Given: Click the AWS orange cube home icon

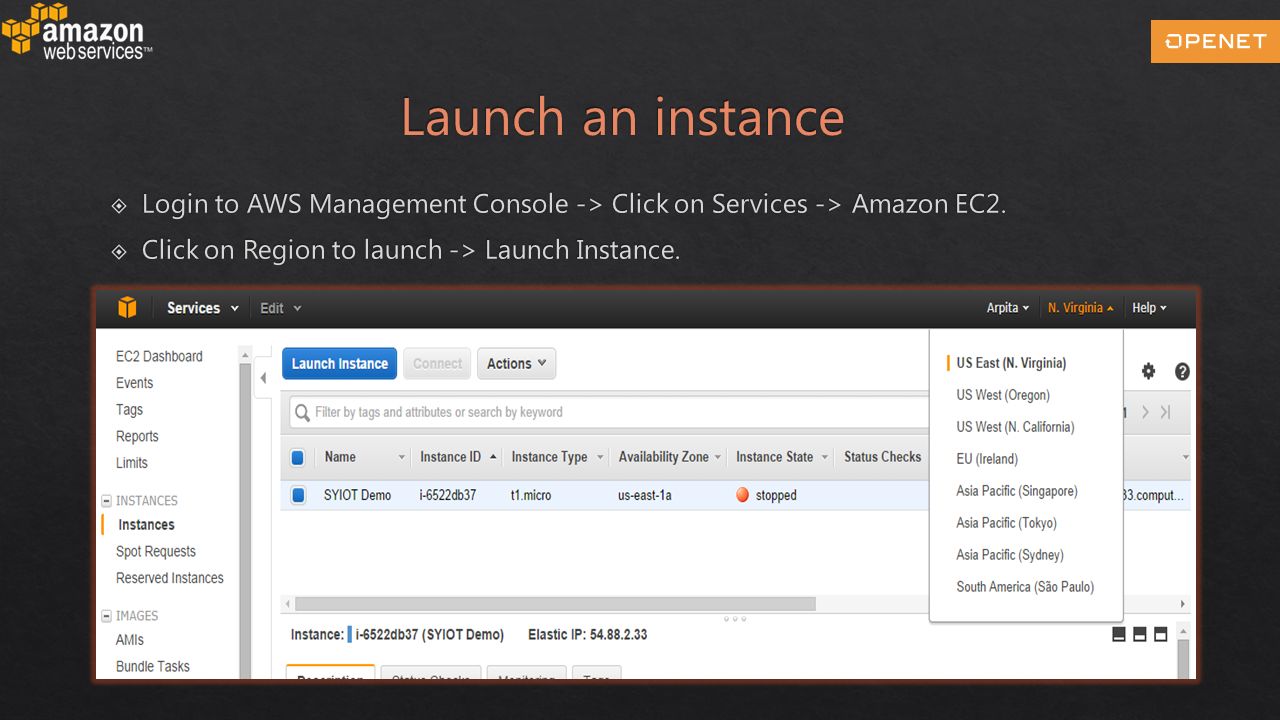Looking at the screenshot, I should (127, 308).
